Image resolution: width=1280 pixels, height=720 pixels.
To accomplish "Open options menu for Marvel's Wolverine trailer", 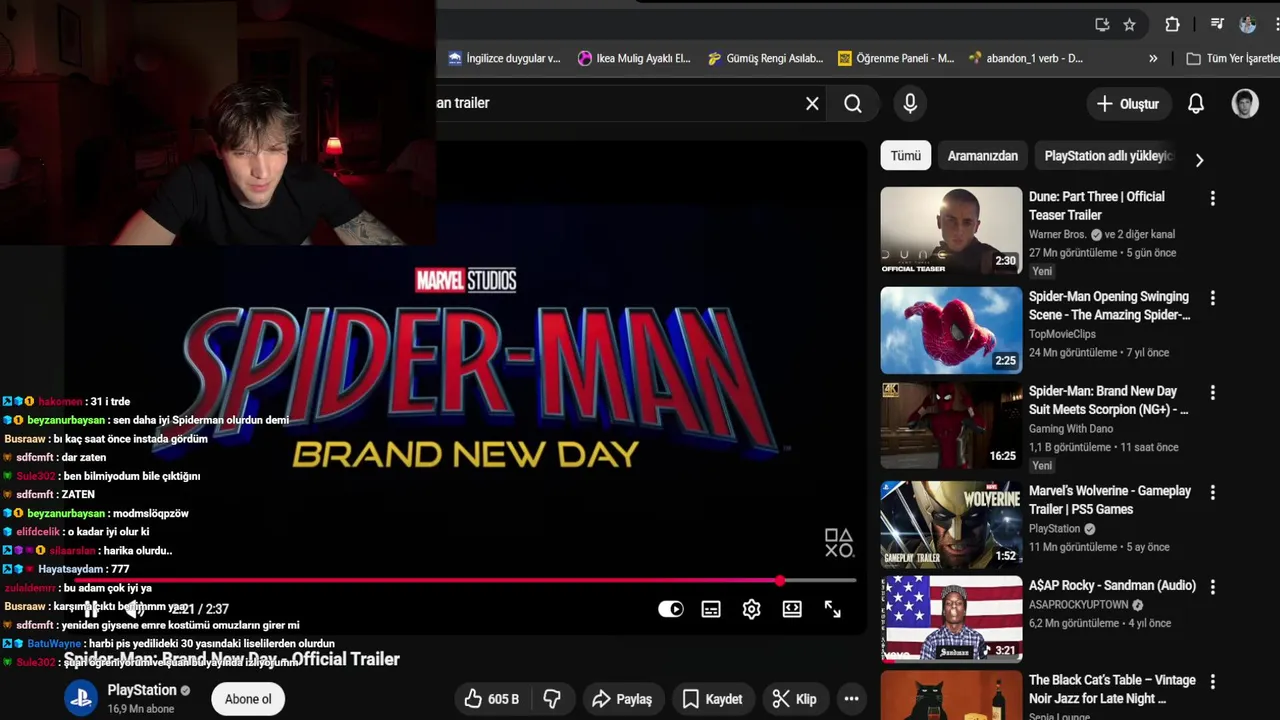I will tap(1213, 493).
